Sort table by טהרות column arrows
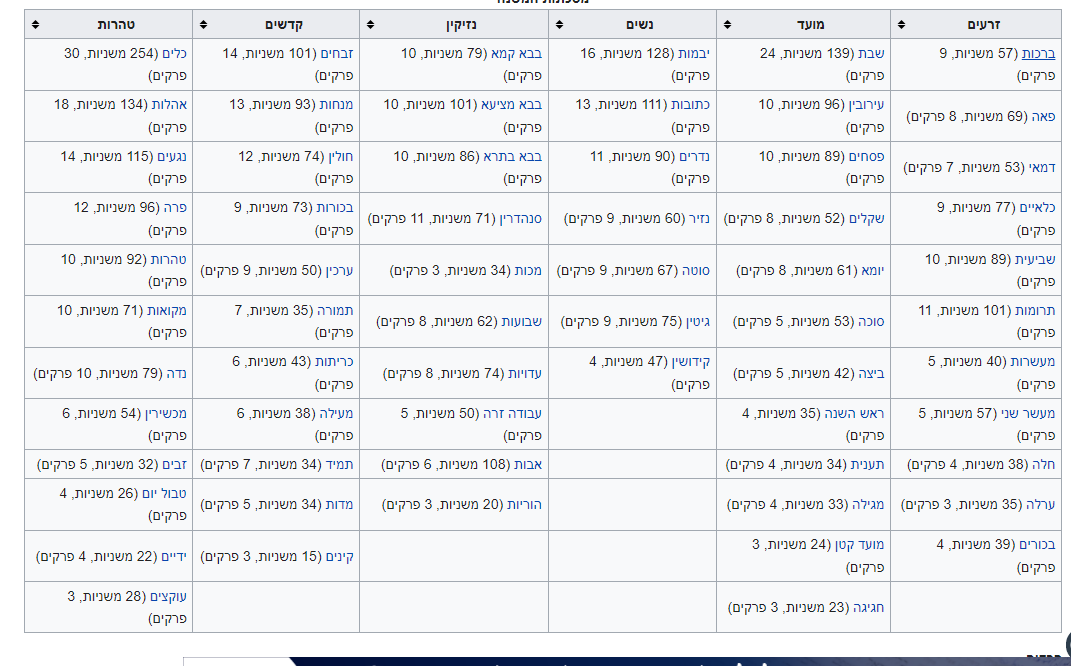 pos(36,25)
